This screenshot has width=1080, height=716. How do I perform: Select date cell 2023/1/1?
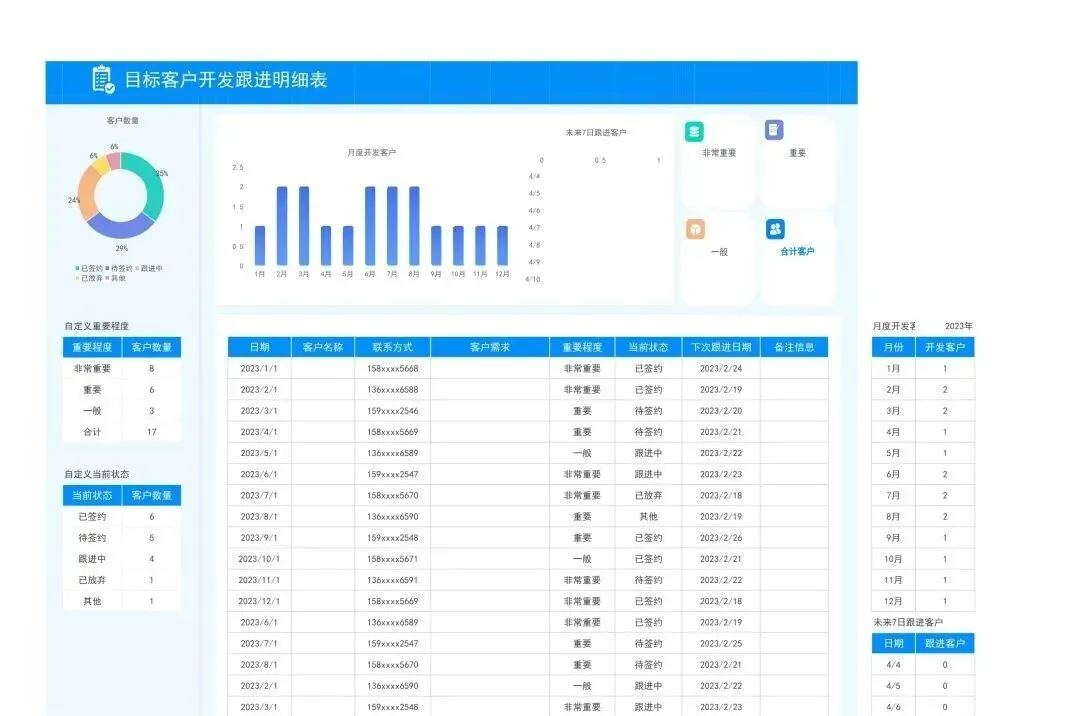(259, 368)
